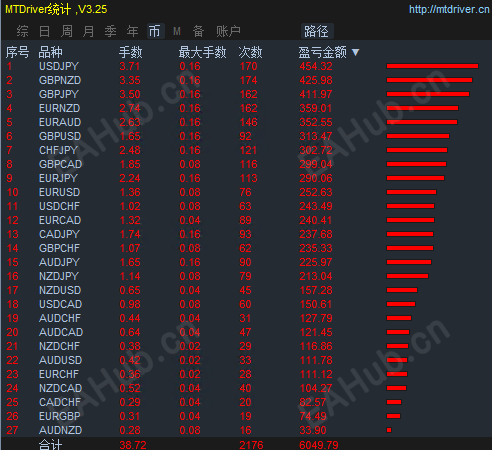Switch to the 综 summary tab

(x=22, y=31)
